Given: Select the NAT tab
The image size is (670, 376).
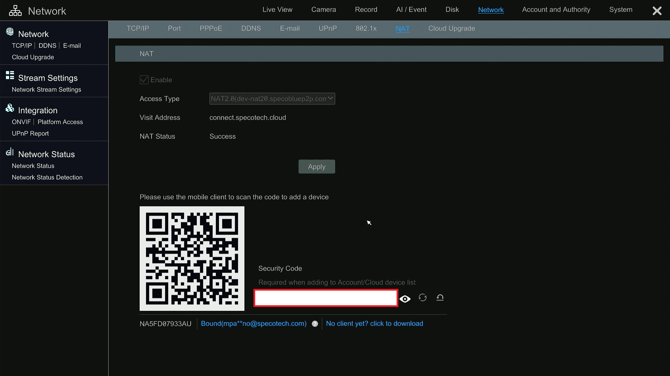Looking at the screenshot, I should (x=403, y=29).
